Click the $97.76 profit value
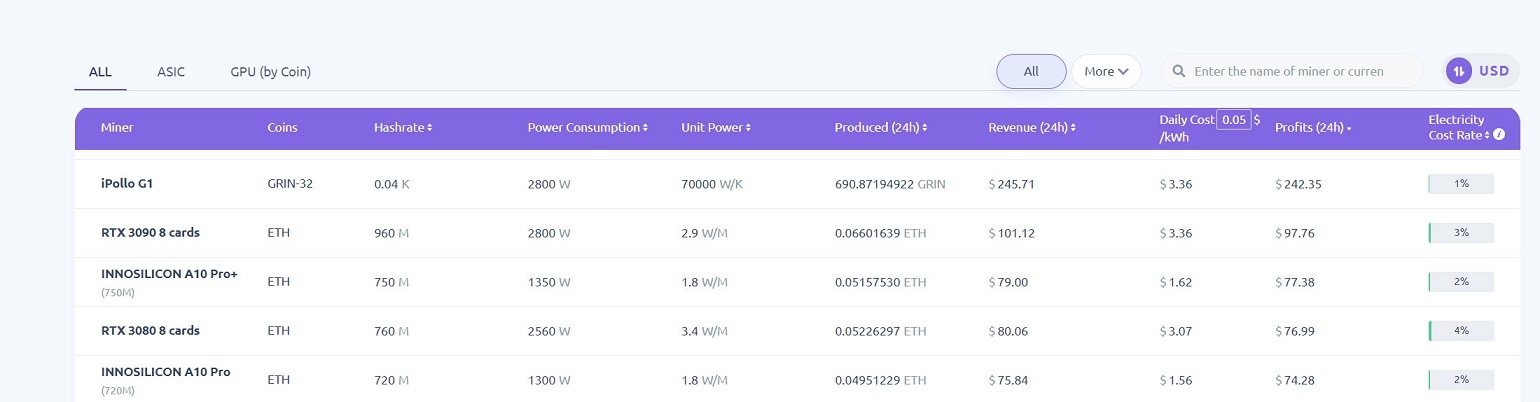The image size is (1540, 402). (x=1295, y=233)
